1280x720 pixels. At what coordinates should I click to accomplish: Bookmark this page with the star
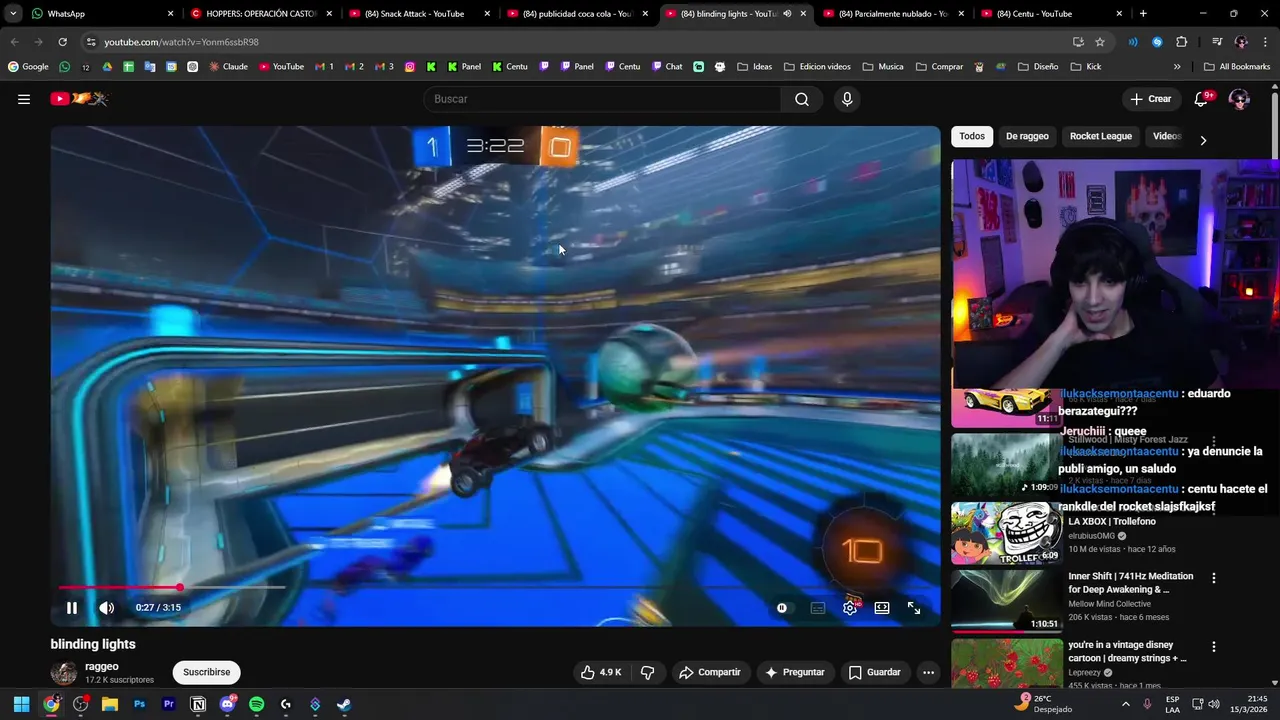point(1100,42)
